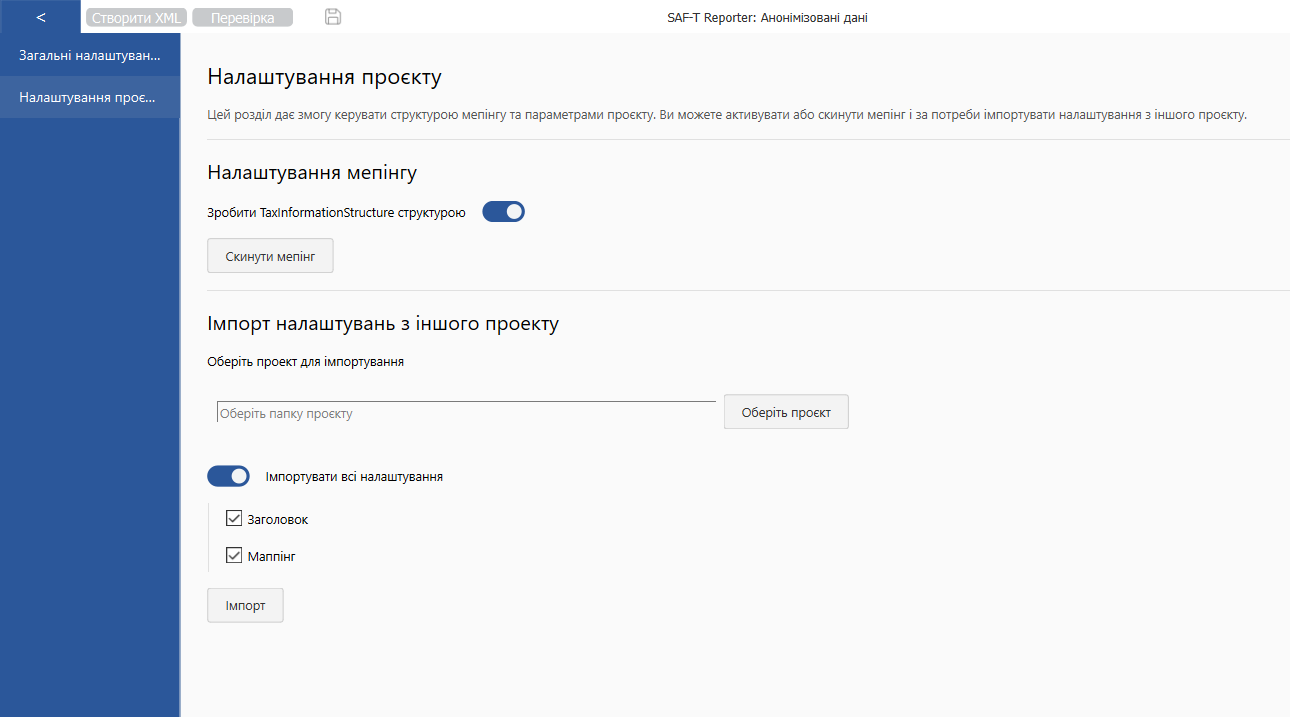Screen dimensions: 1290x717
Task: Select the Налаштування проєкту sidebar tab
Action: pos(90,97)
